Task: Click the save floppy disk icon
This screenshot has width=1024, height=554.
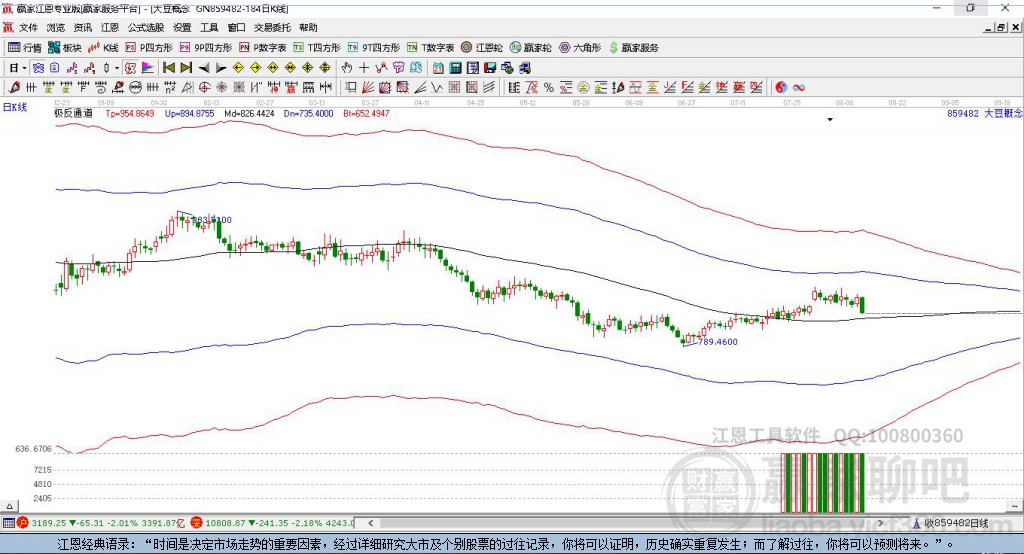Action: (x=490, y=68)
